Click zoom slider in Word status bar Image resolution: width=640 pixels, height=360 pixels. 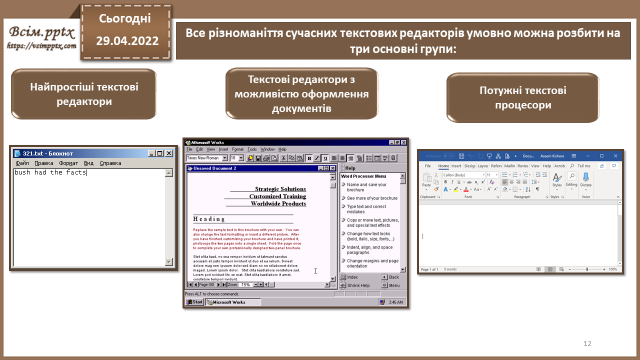[x=587, y=269]
